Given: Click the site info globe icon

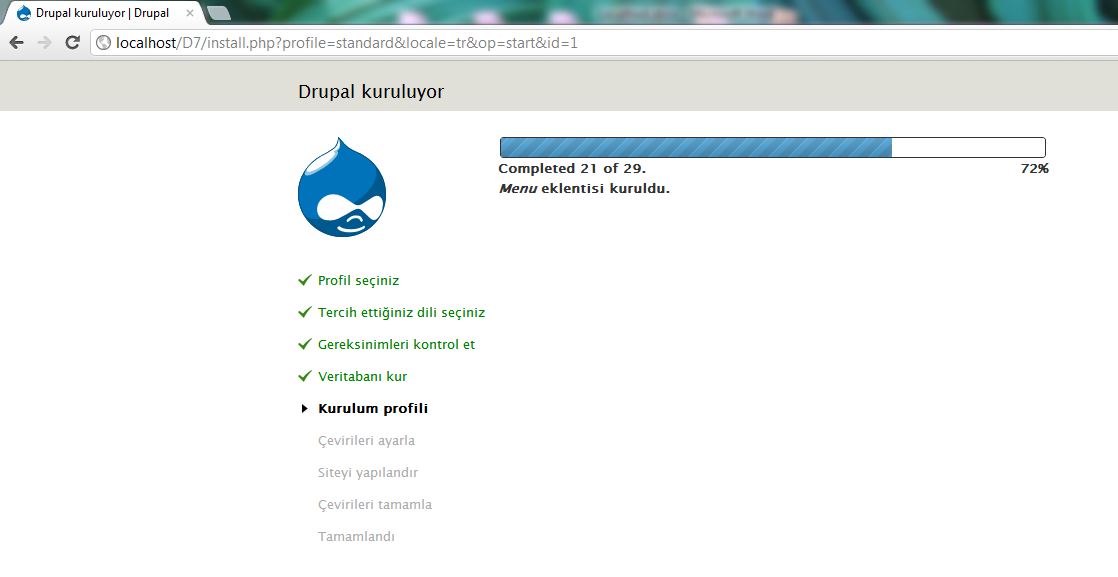Looking at the screenshot, I should [103, 43].
